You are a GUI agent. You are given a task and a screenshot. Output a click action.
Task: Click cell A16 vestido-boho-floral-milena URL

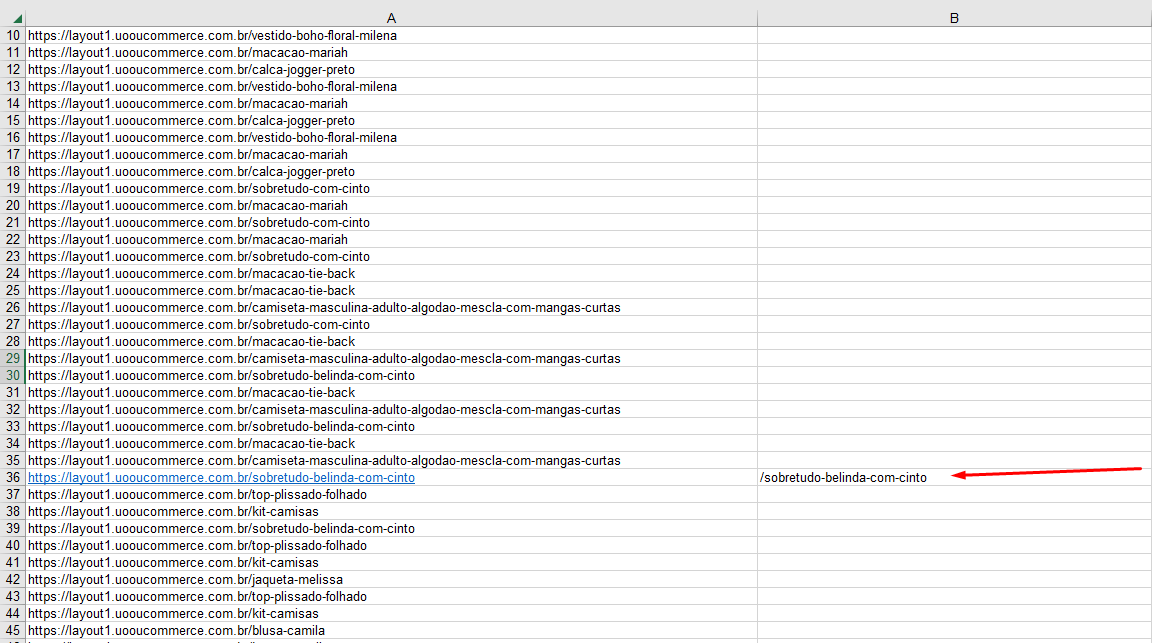tap(391, 137)
